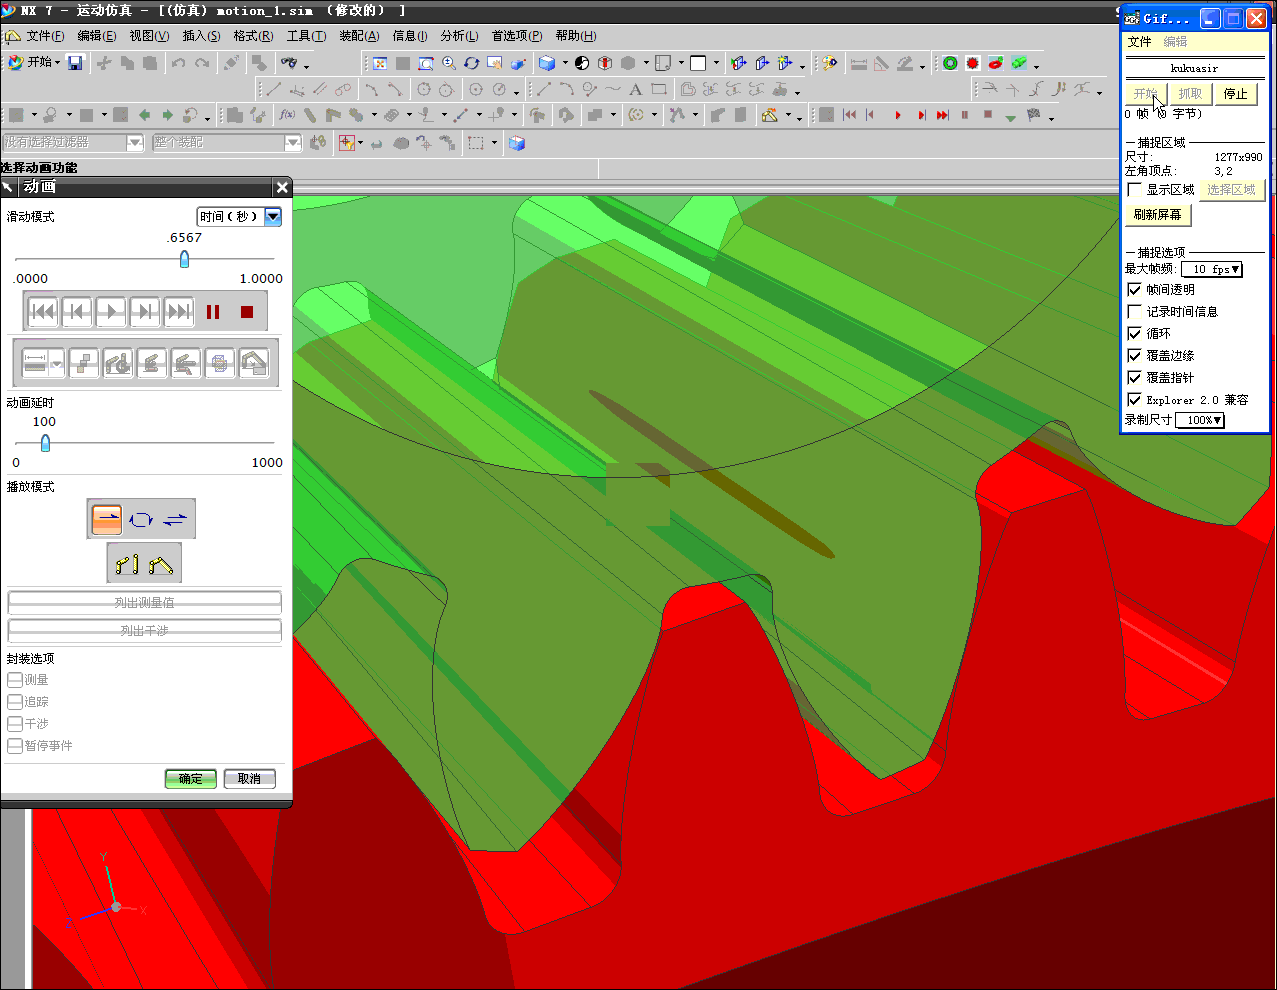Open 文件 menu in Gif window
This screenshot has height=990, width=1277.
click(1140, 42)
